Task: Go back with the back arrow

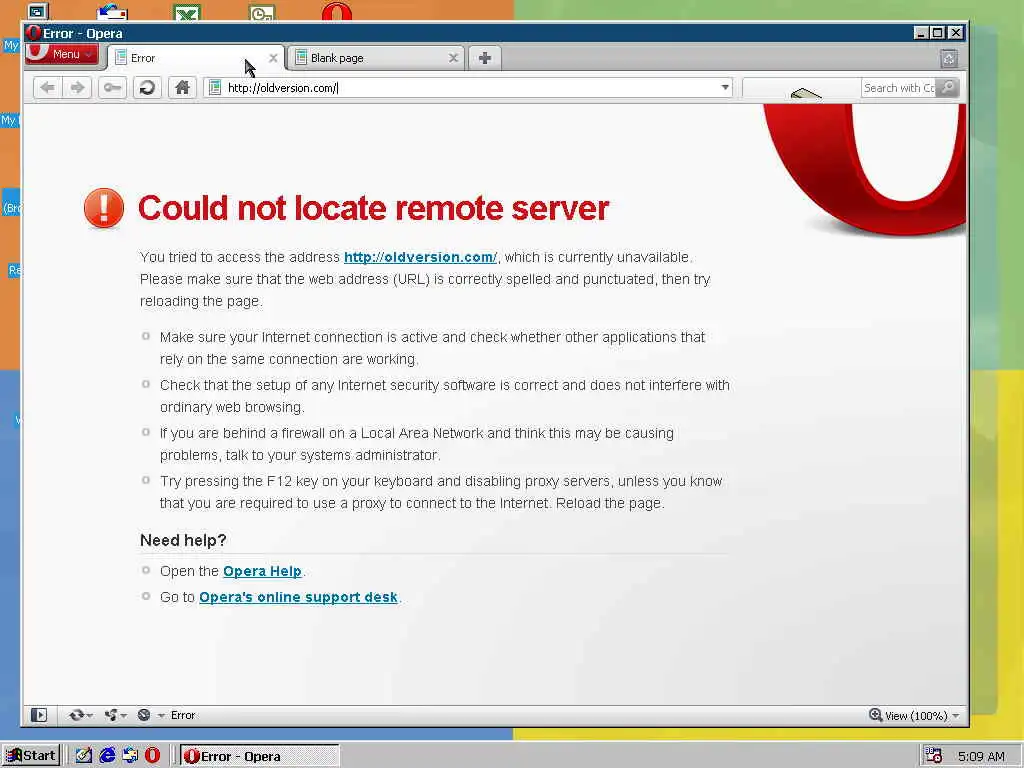Action: click(x=48, y=88)
